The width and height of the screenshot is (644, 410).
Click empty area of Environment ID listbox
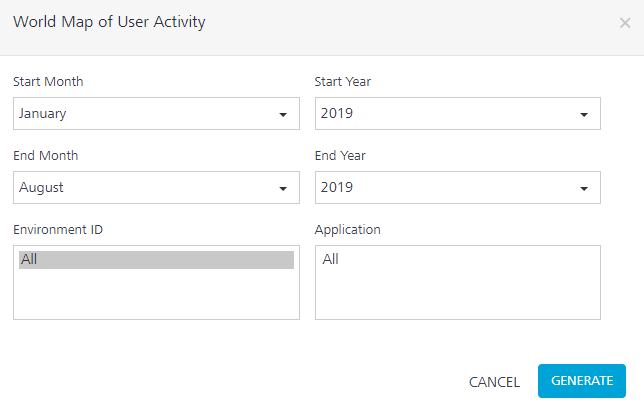point(156,295)
